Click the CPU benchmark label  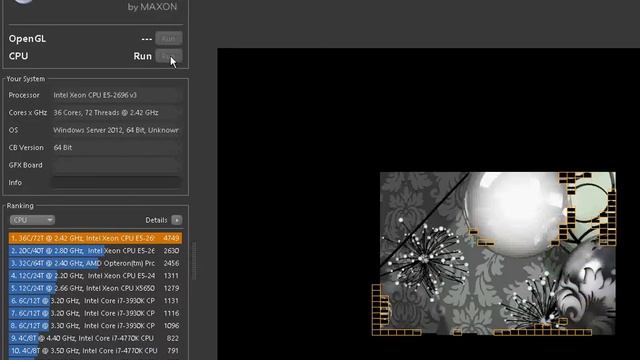click(18, 56)
